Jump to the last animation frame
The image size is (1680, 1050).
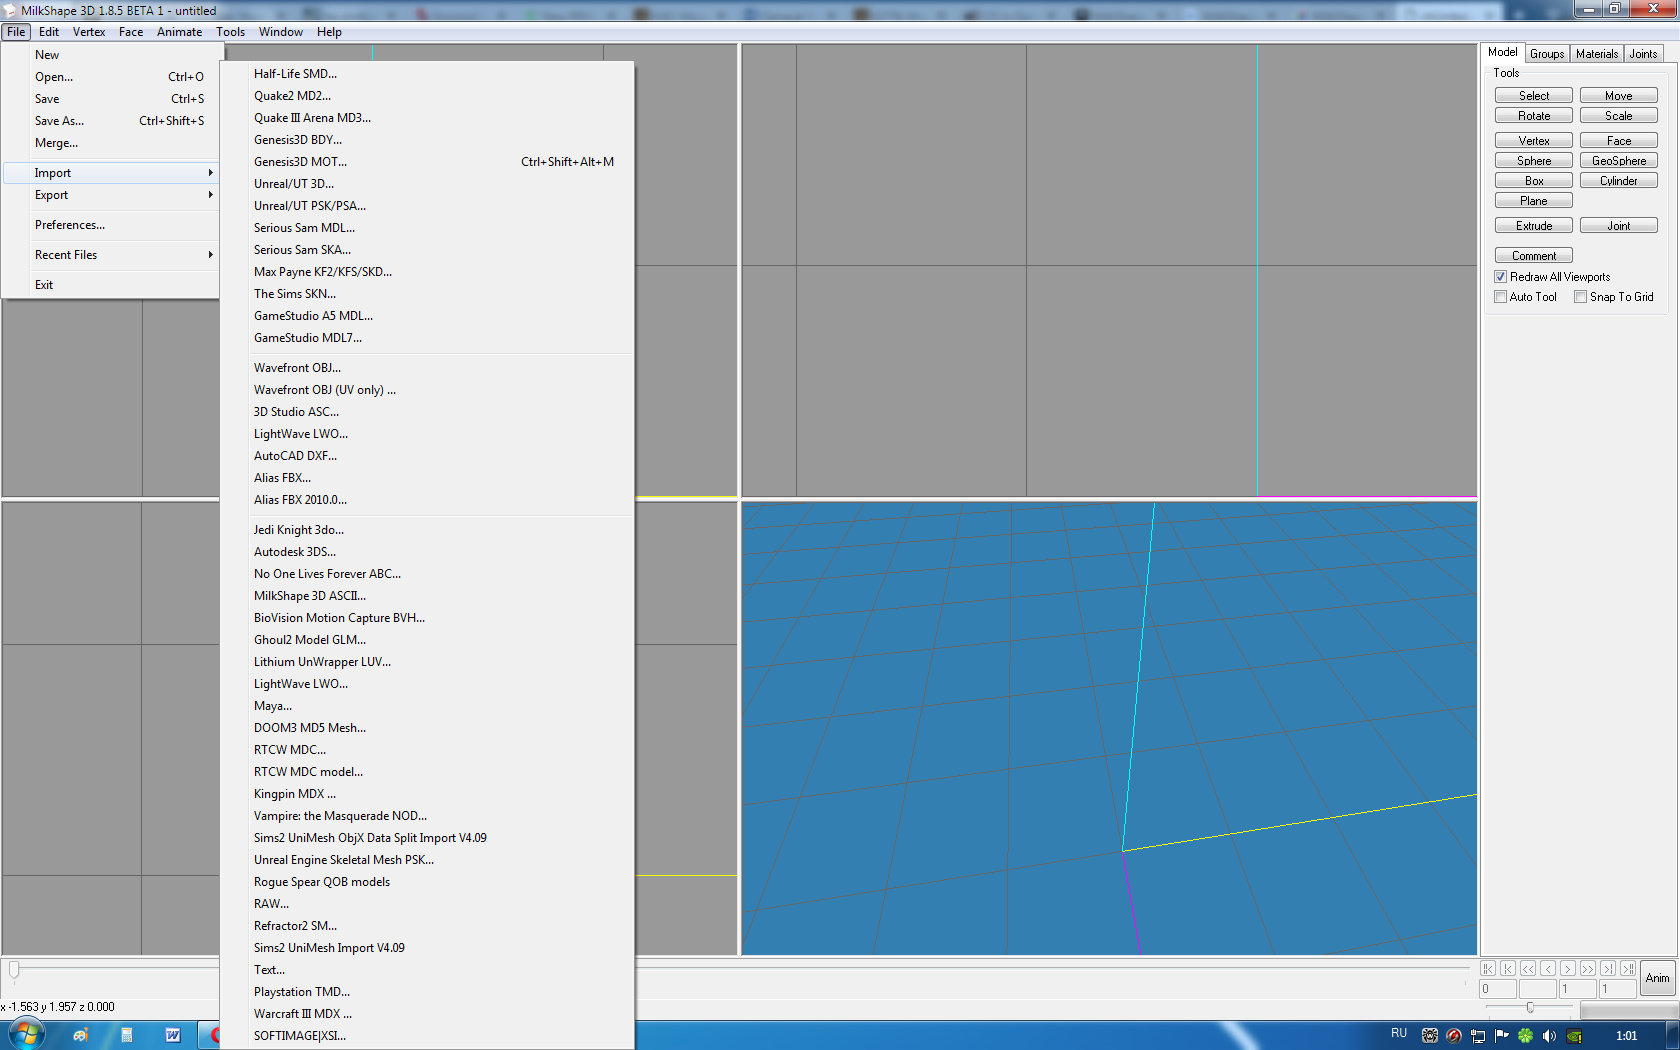[x=1628, y=968]
